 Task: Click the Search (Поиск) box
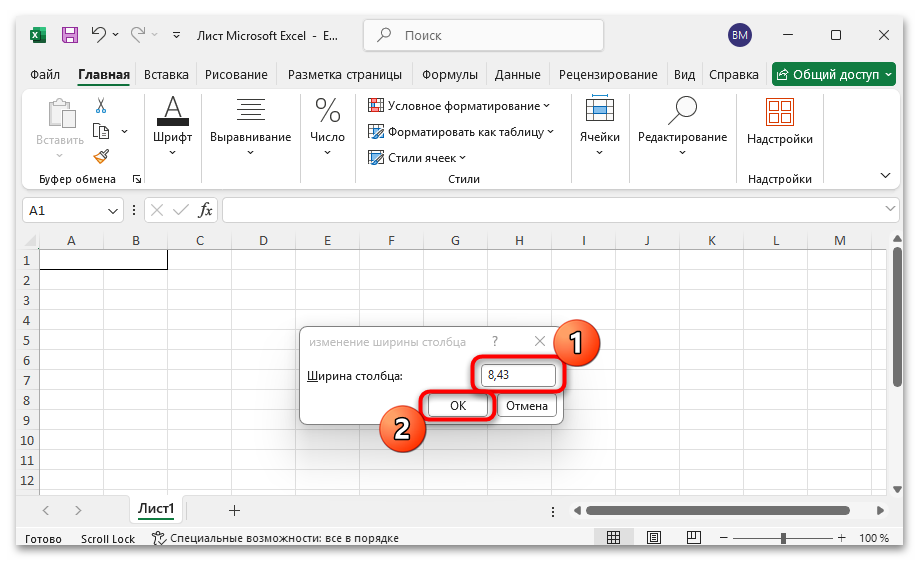(484, 35)
